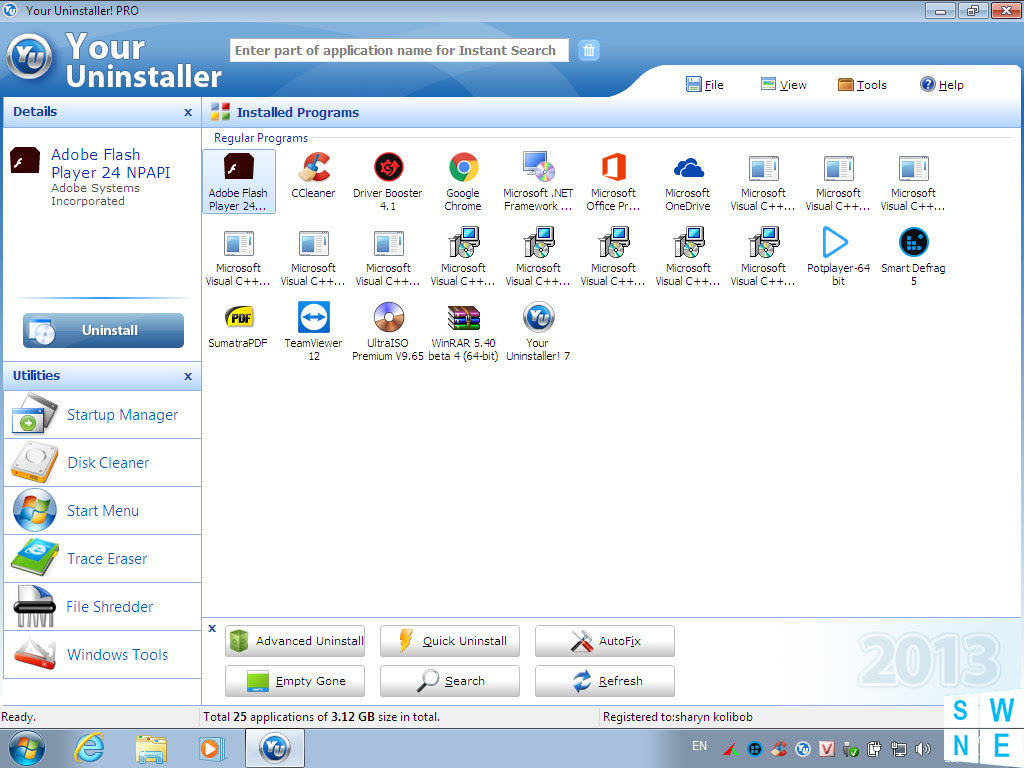The image size is (1024, 768).
Task: Open Internet Explorer from taskbar
Action: [x=89, y=748]
